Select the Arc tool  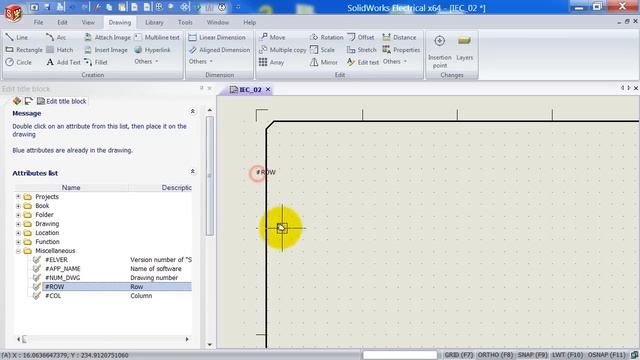point(56,37)
